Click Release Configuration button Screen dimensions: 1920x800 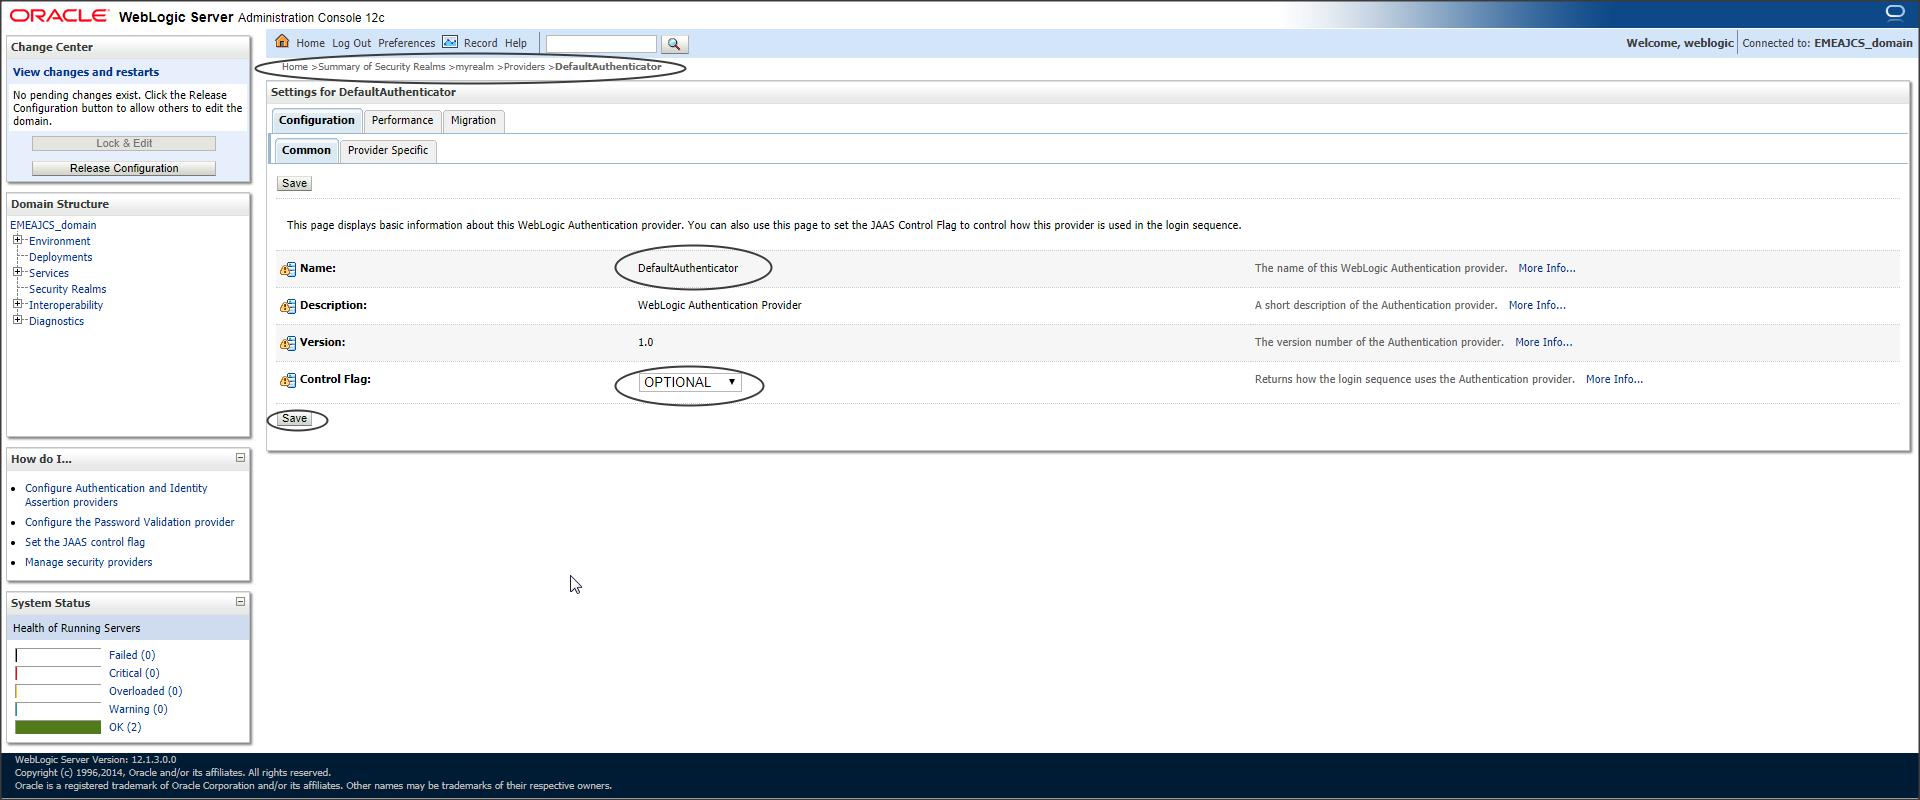(124, 168)
